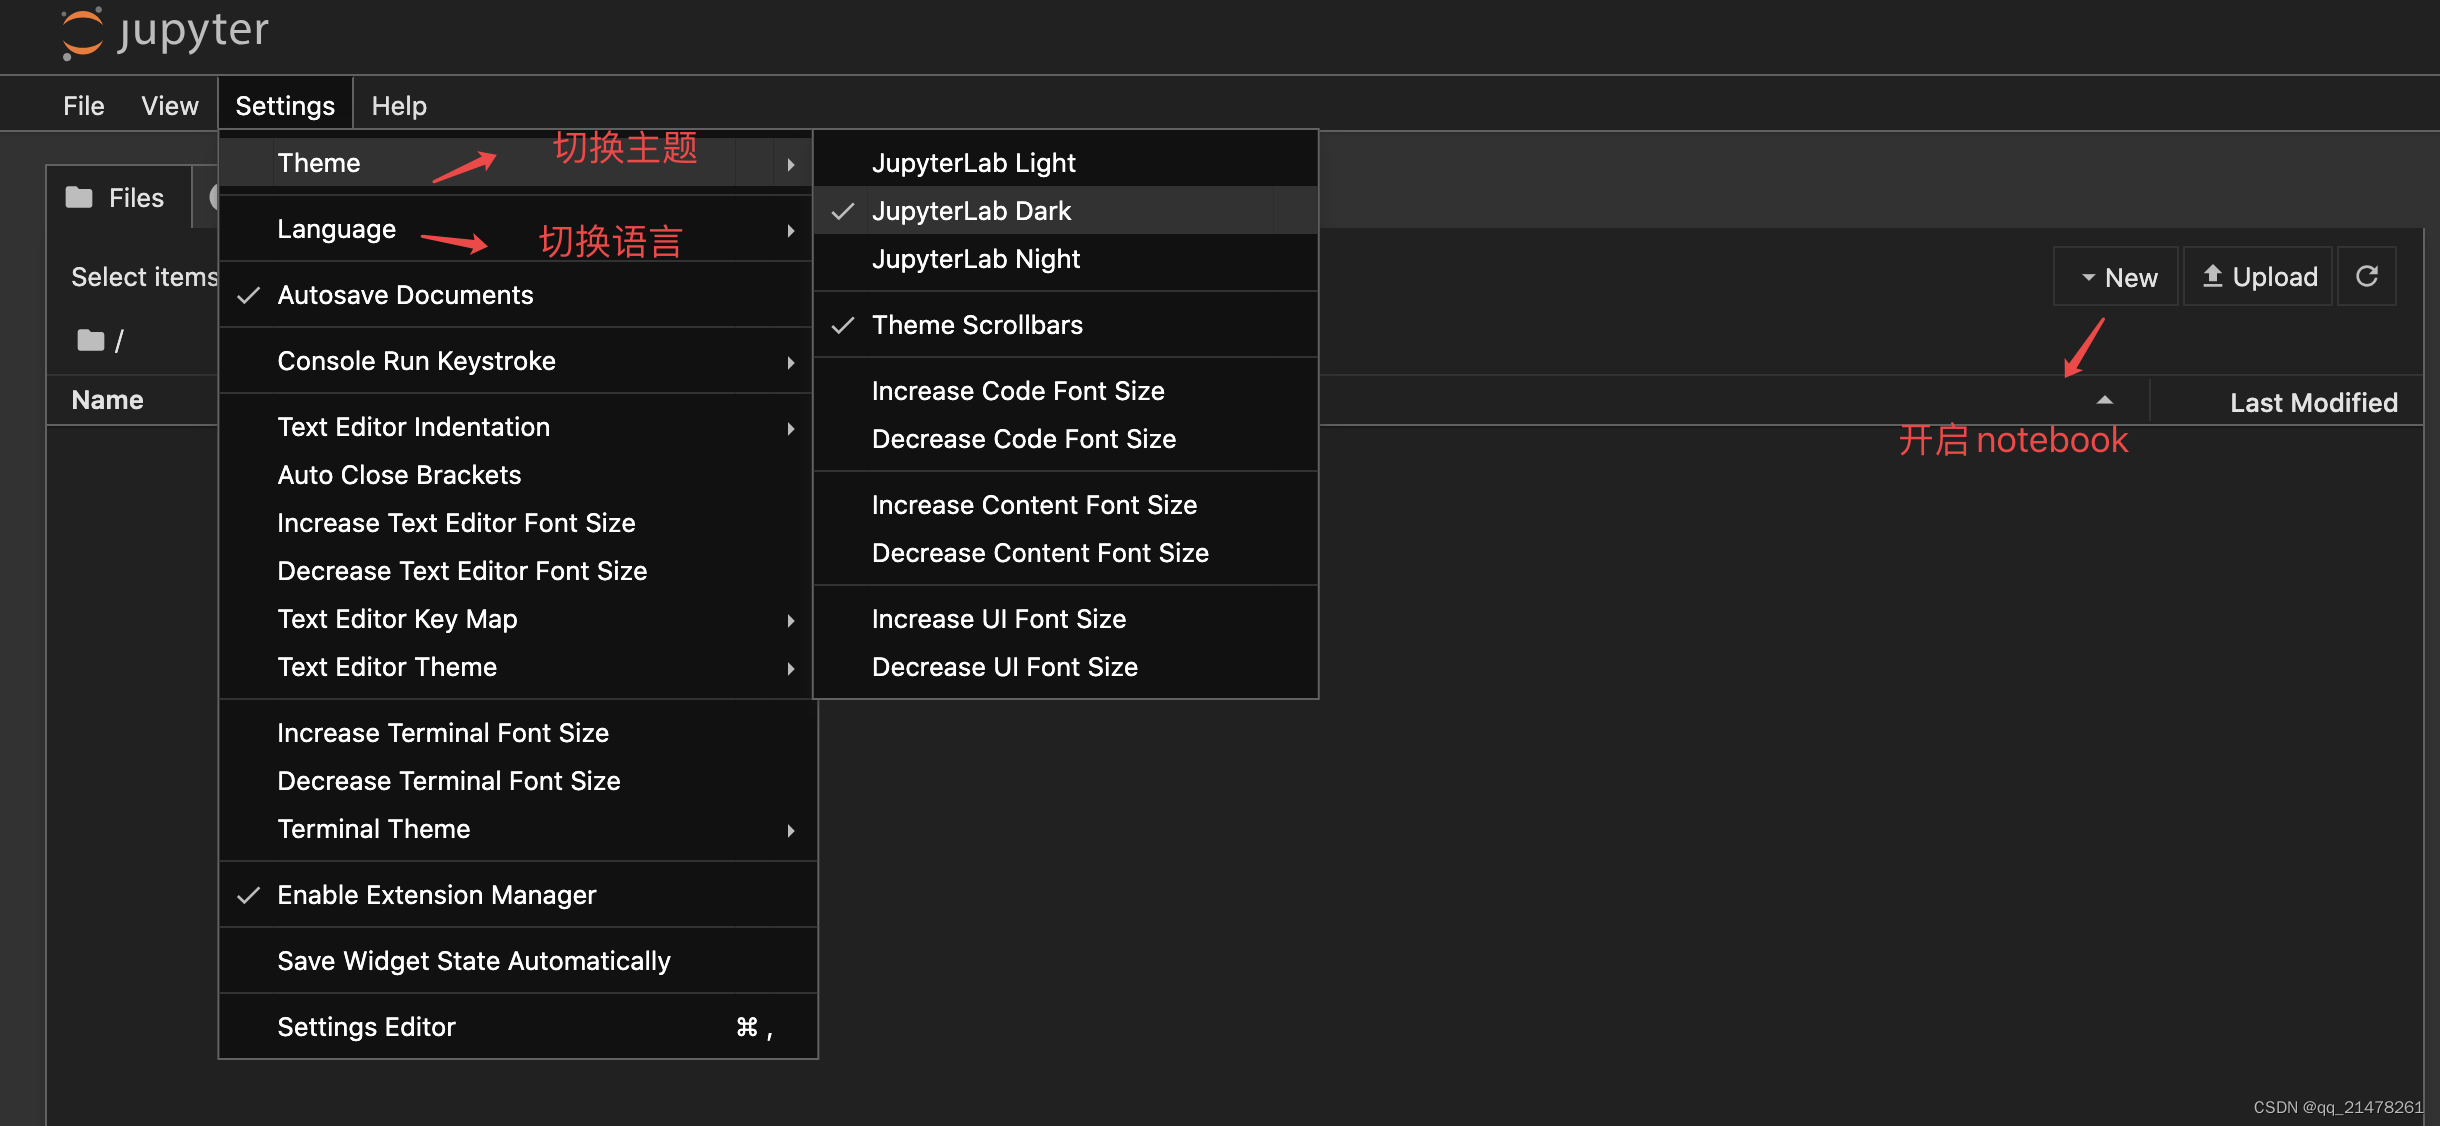Click the Name column sort arrow
The height and width of the screenshot is (1126, 2440).
[2104, 400]
